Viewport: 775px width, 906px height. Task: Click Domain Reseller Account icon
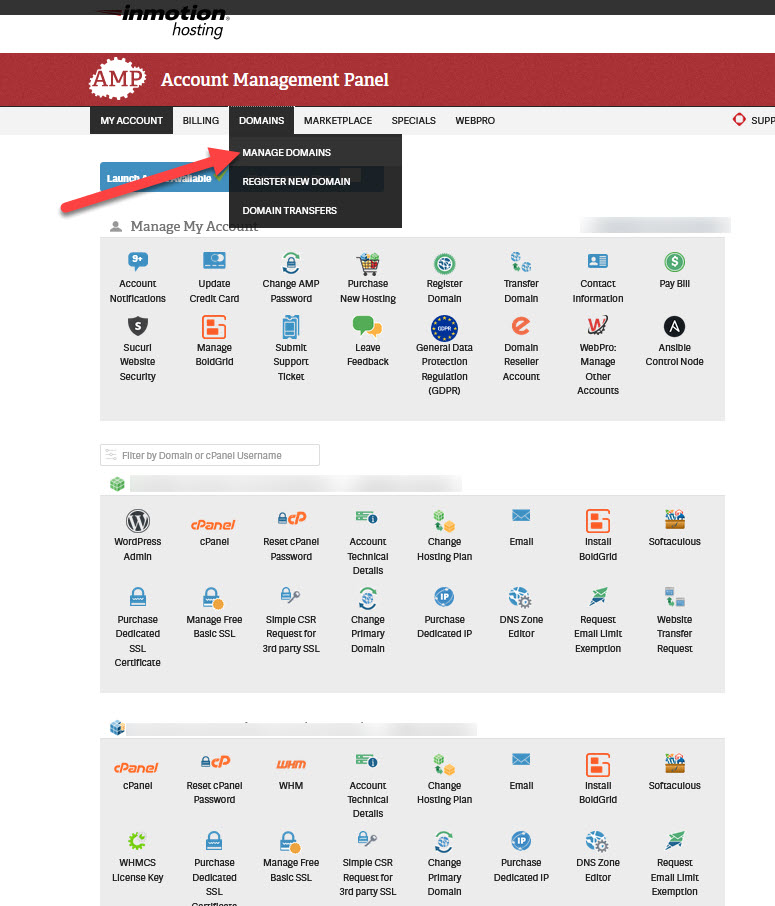click(x=521, y=326)
